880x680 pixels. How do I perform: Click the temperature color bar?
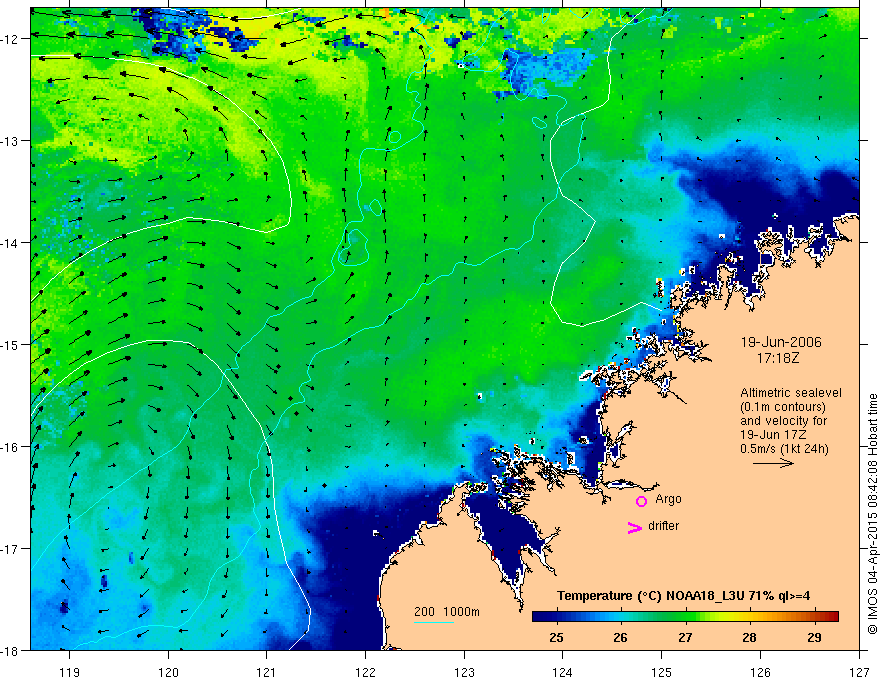coord(685,616)
